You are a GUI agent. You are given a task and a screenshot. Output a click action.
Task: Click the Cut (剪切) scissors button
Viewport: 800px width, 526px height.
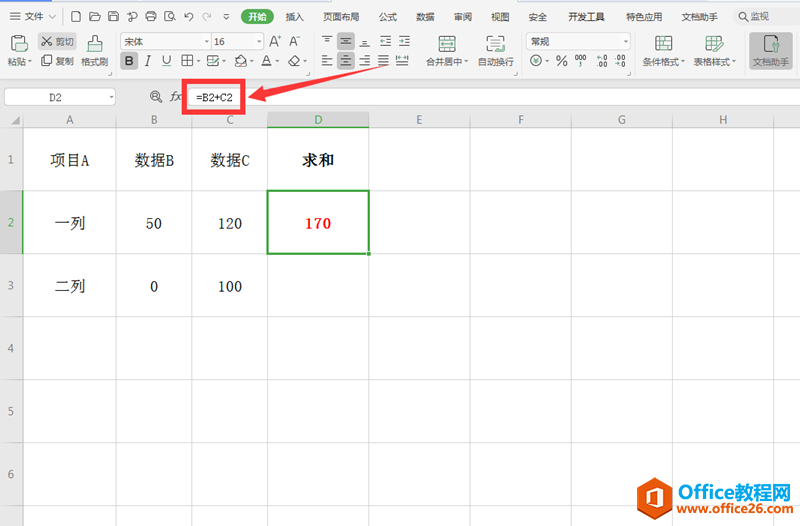[x=58, y=41]
